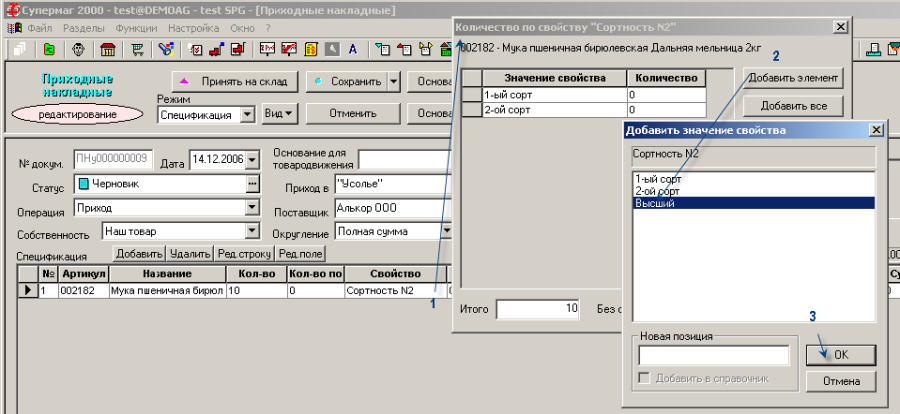Click the document with ruler icon at toolbar right
The image size is (900, 414).
tap(874, 49)
